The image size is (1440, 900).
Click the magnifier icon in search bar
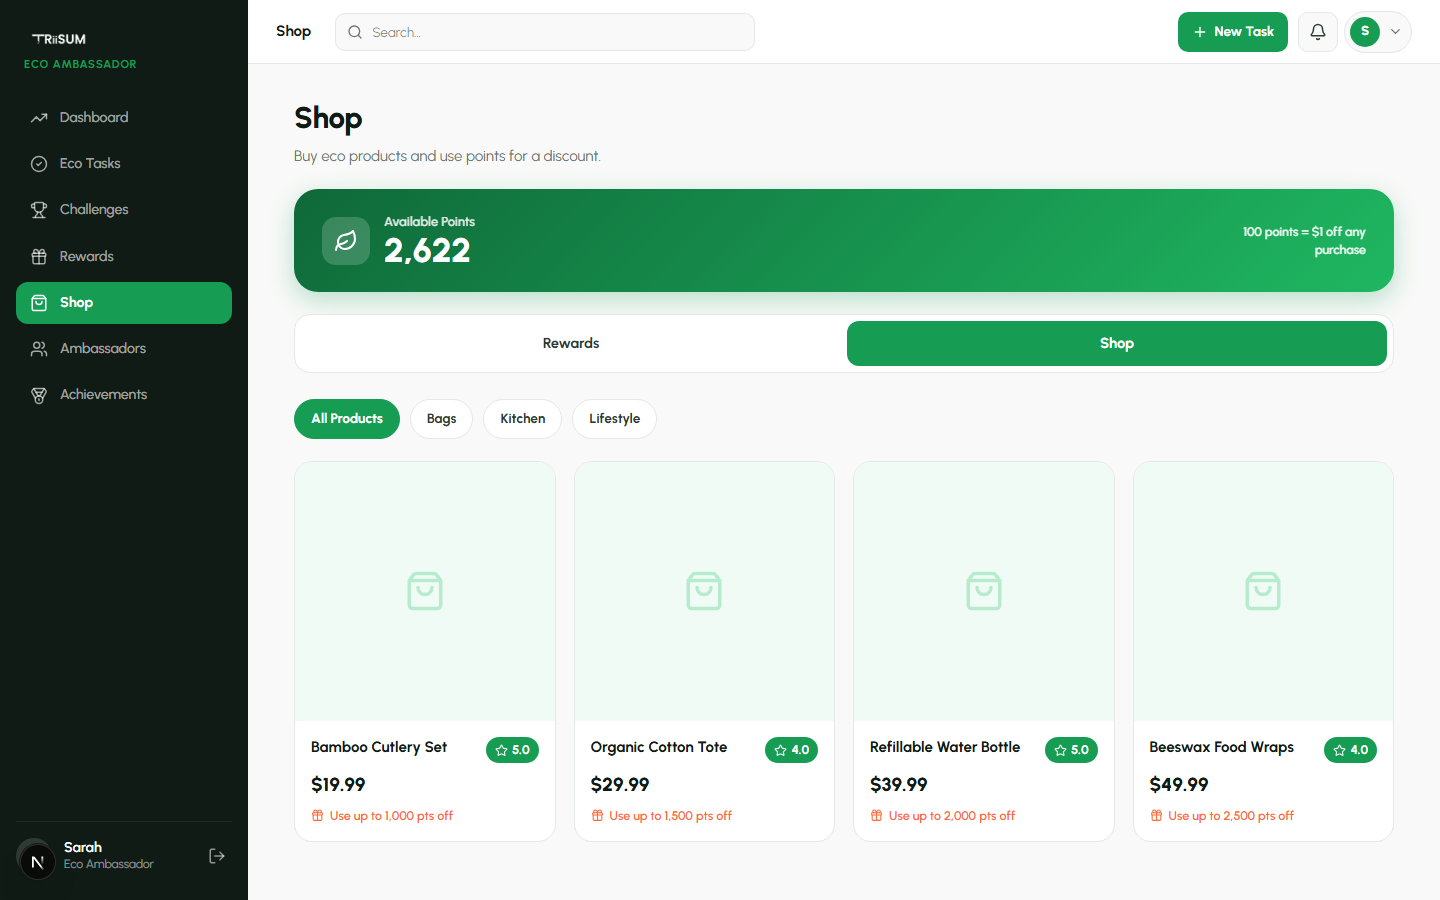pyautogui.click(x=355, y=32)
